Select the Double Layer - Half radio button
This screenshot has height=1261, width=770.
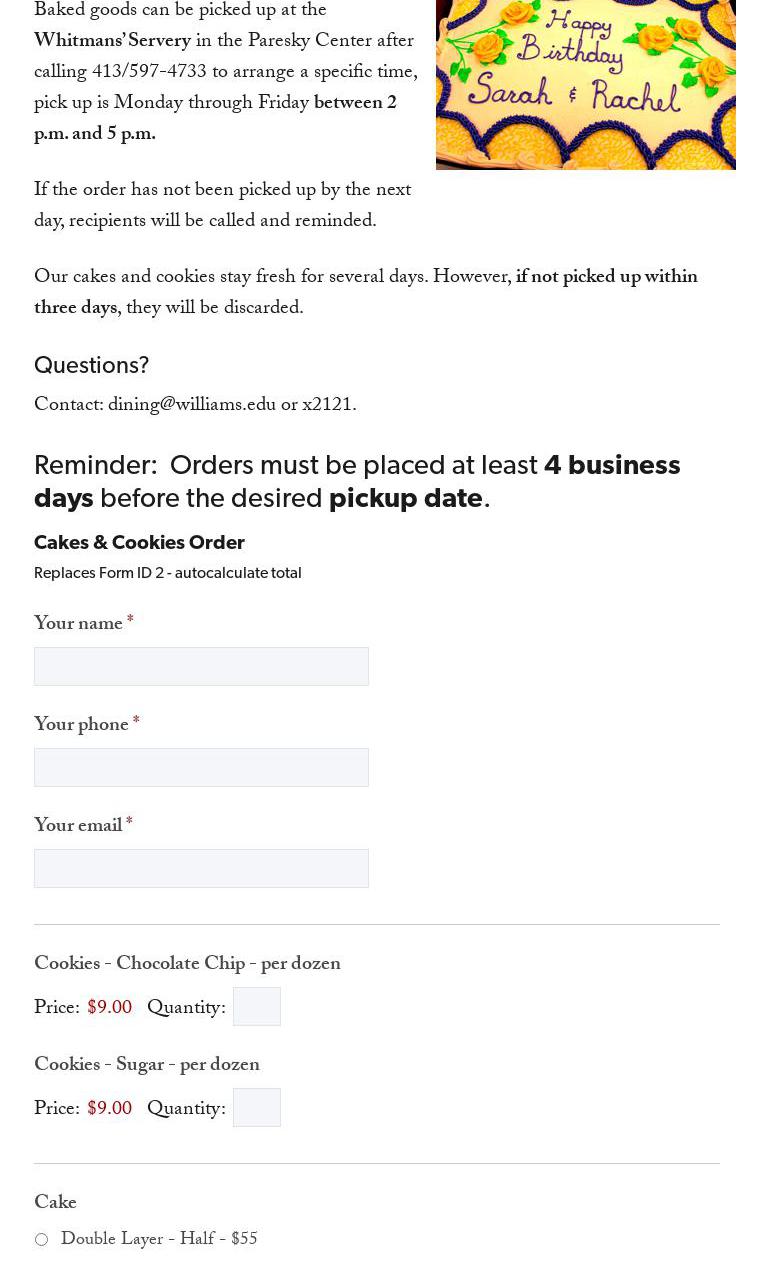[x=41, y=1240]
